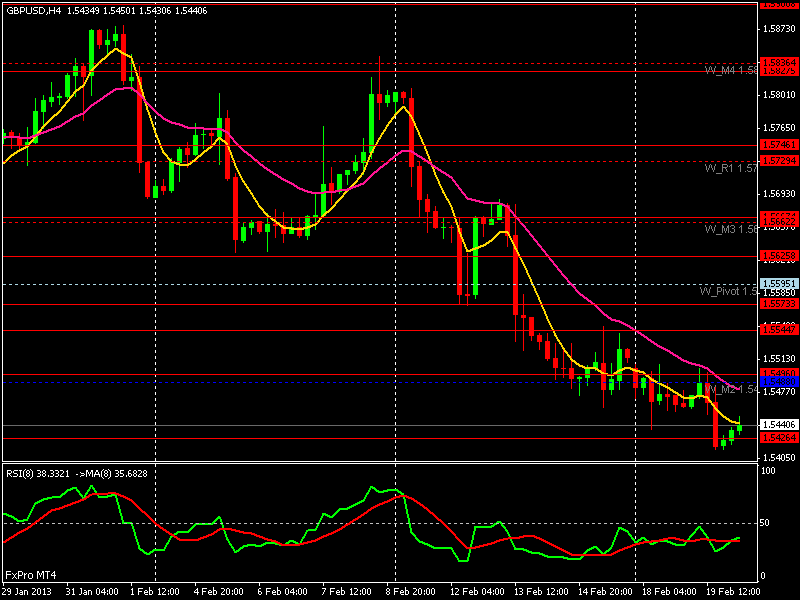Click the 7 Feb 12:00 time label

(x=346, y=592)
